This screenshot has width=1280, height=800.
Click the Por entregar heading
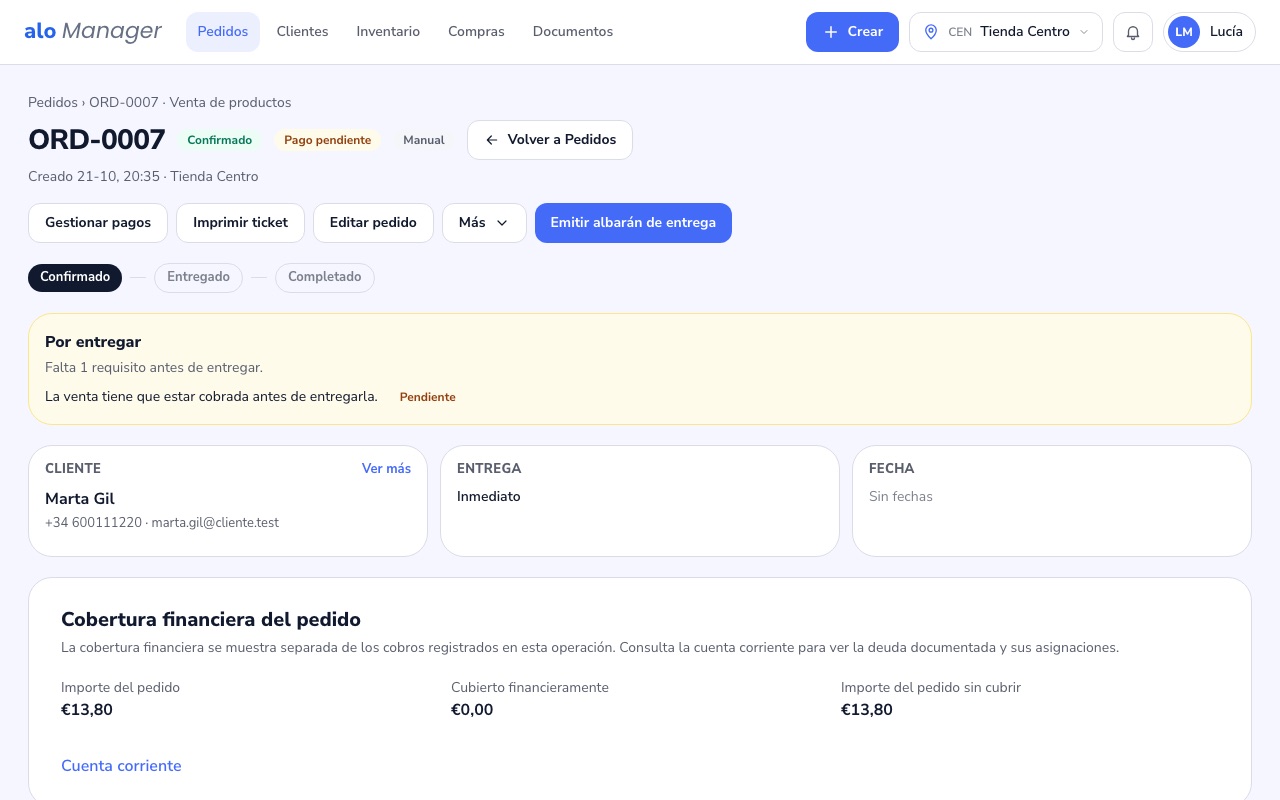(x=93, y=342)
